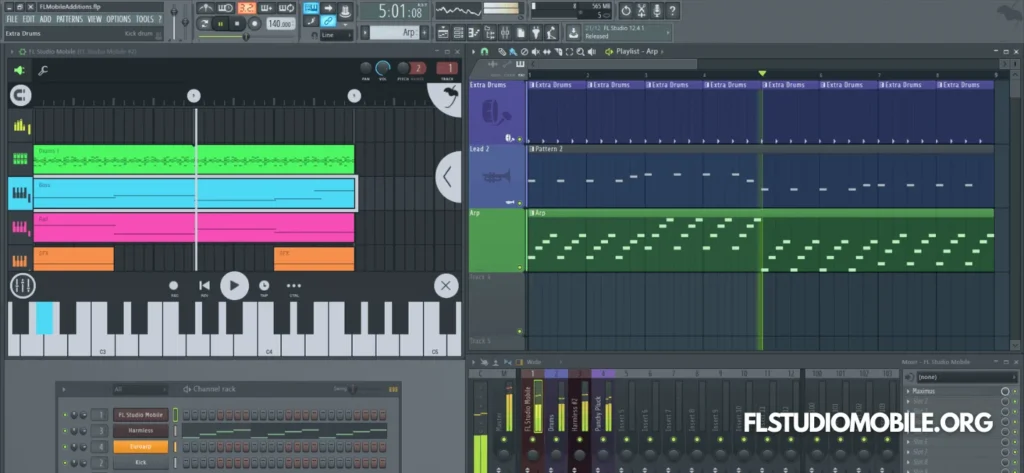1024x473 pixels.
Task: Select the Extra Drums track header
Action: (x=498, y=112)
